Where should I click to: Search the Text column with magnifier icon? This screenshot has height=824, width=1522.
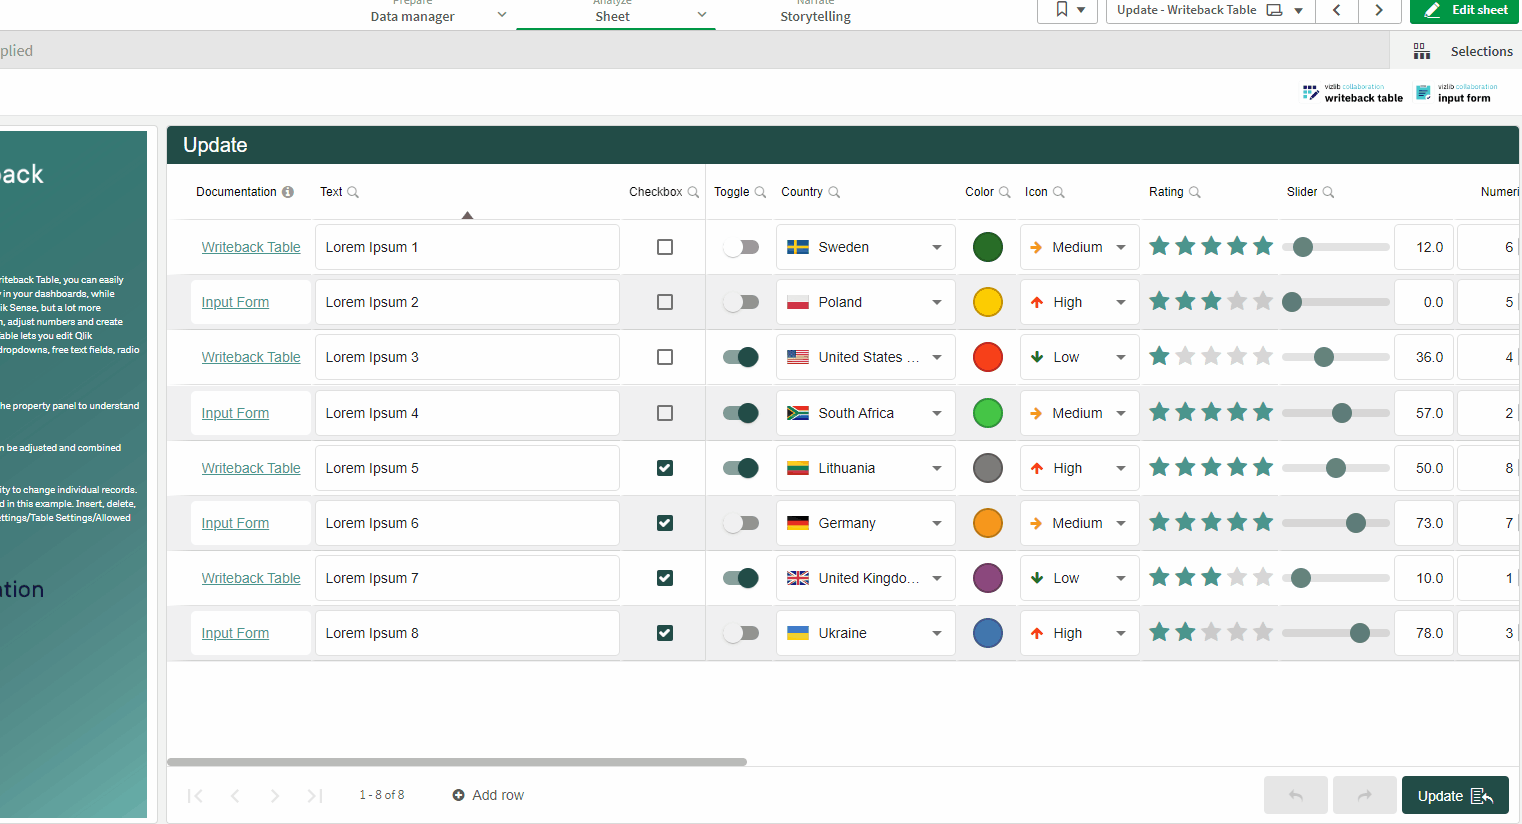(x=353, y=192)
